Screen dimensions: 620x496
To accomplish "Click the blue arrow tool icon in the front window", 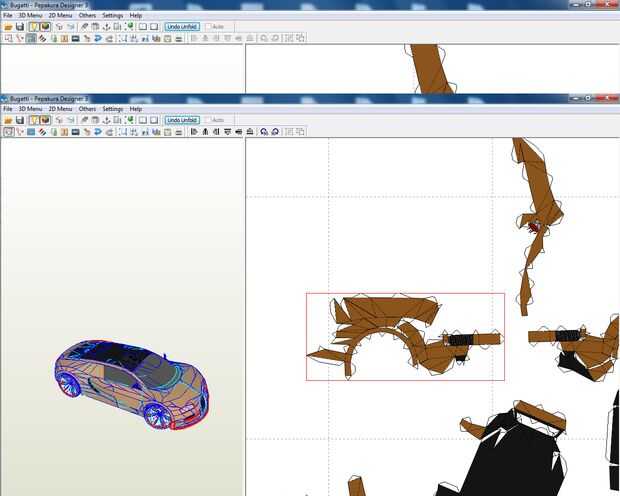I will pyautogui.click(x=98, y=132).
